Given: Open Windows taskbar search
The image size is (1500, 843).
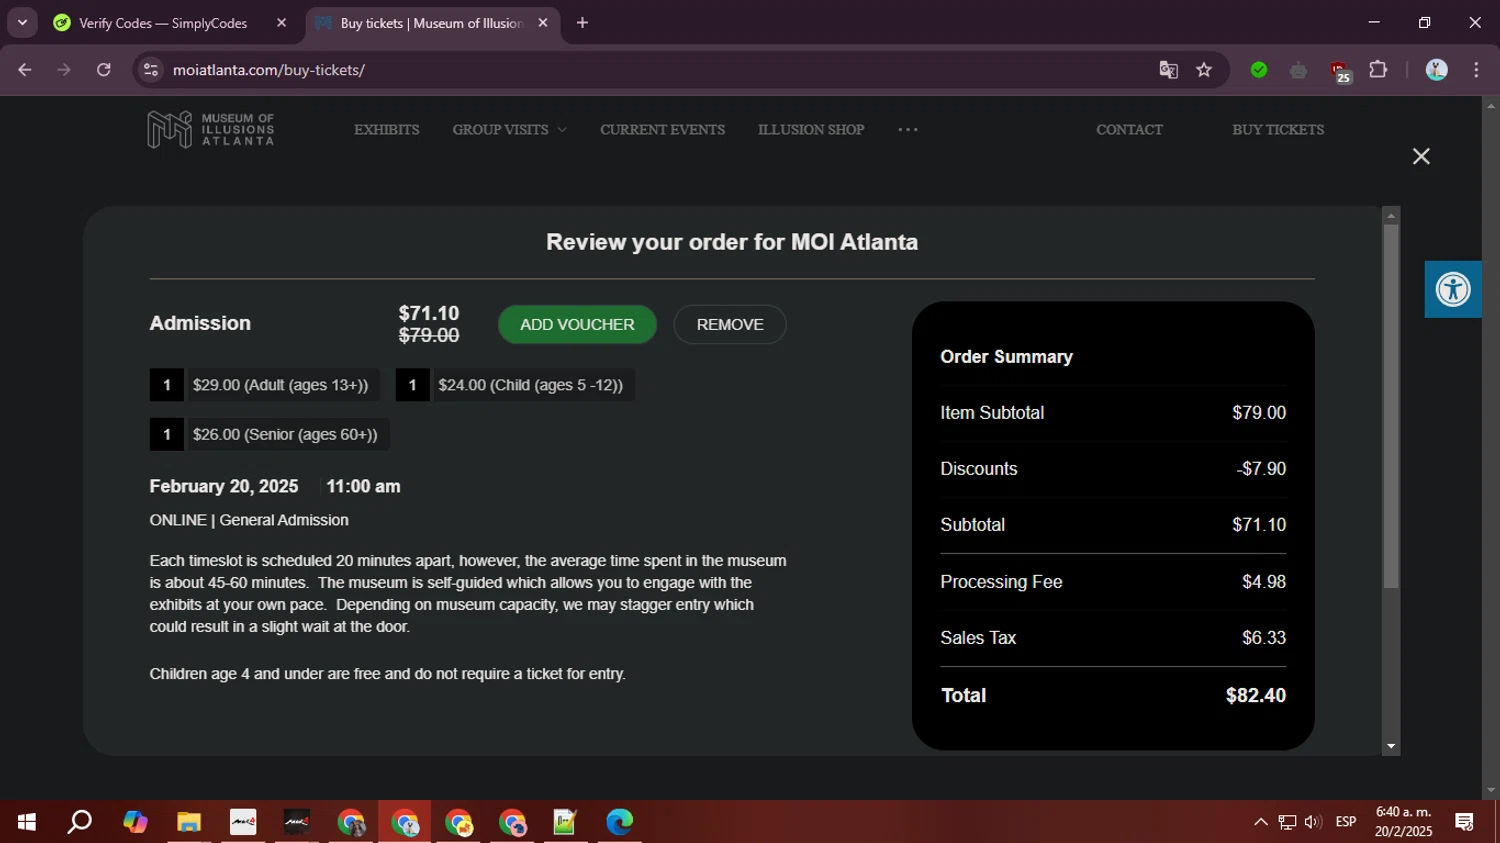Looking at the screenshot, I should click(80, 822).
